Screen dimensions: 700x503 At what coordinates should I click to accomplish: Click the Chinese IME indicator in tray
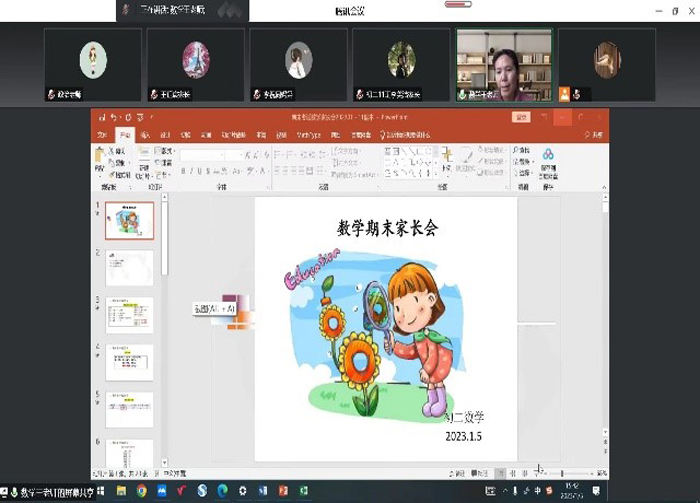coord(538,491)
